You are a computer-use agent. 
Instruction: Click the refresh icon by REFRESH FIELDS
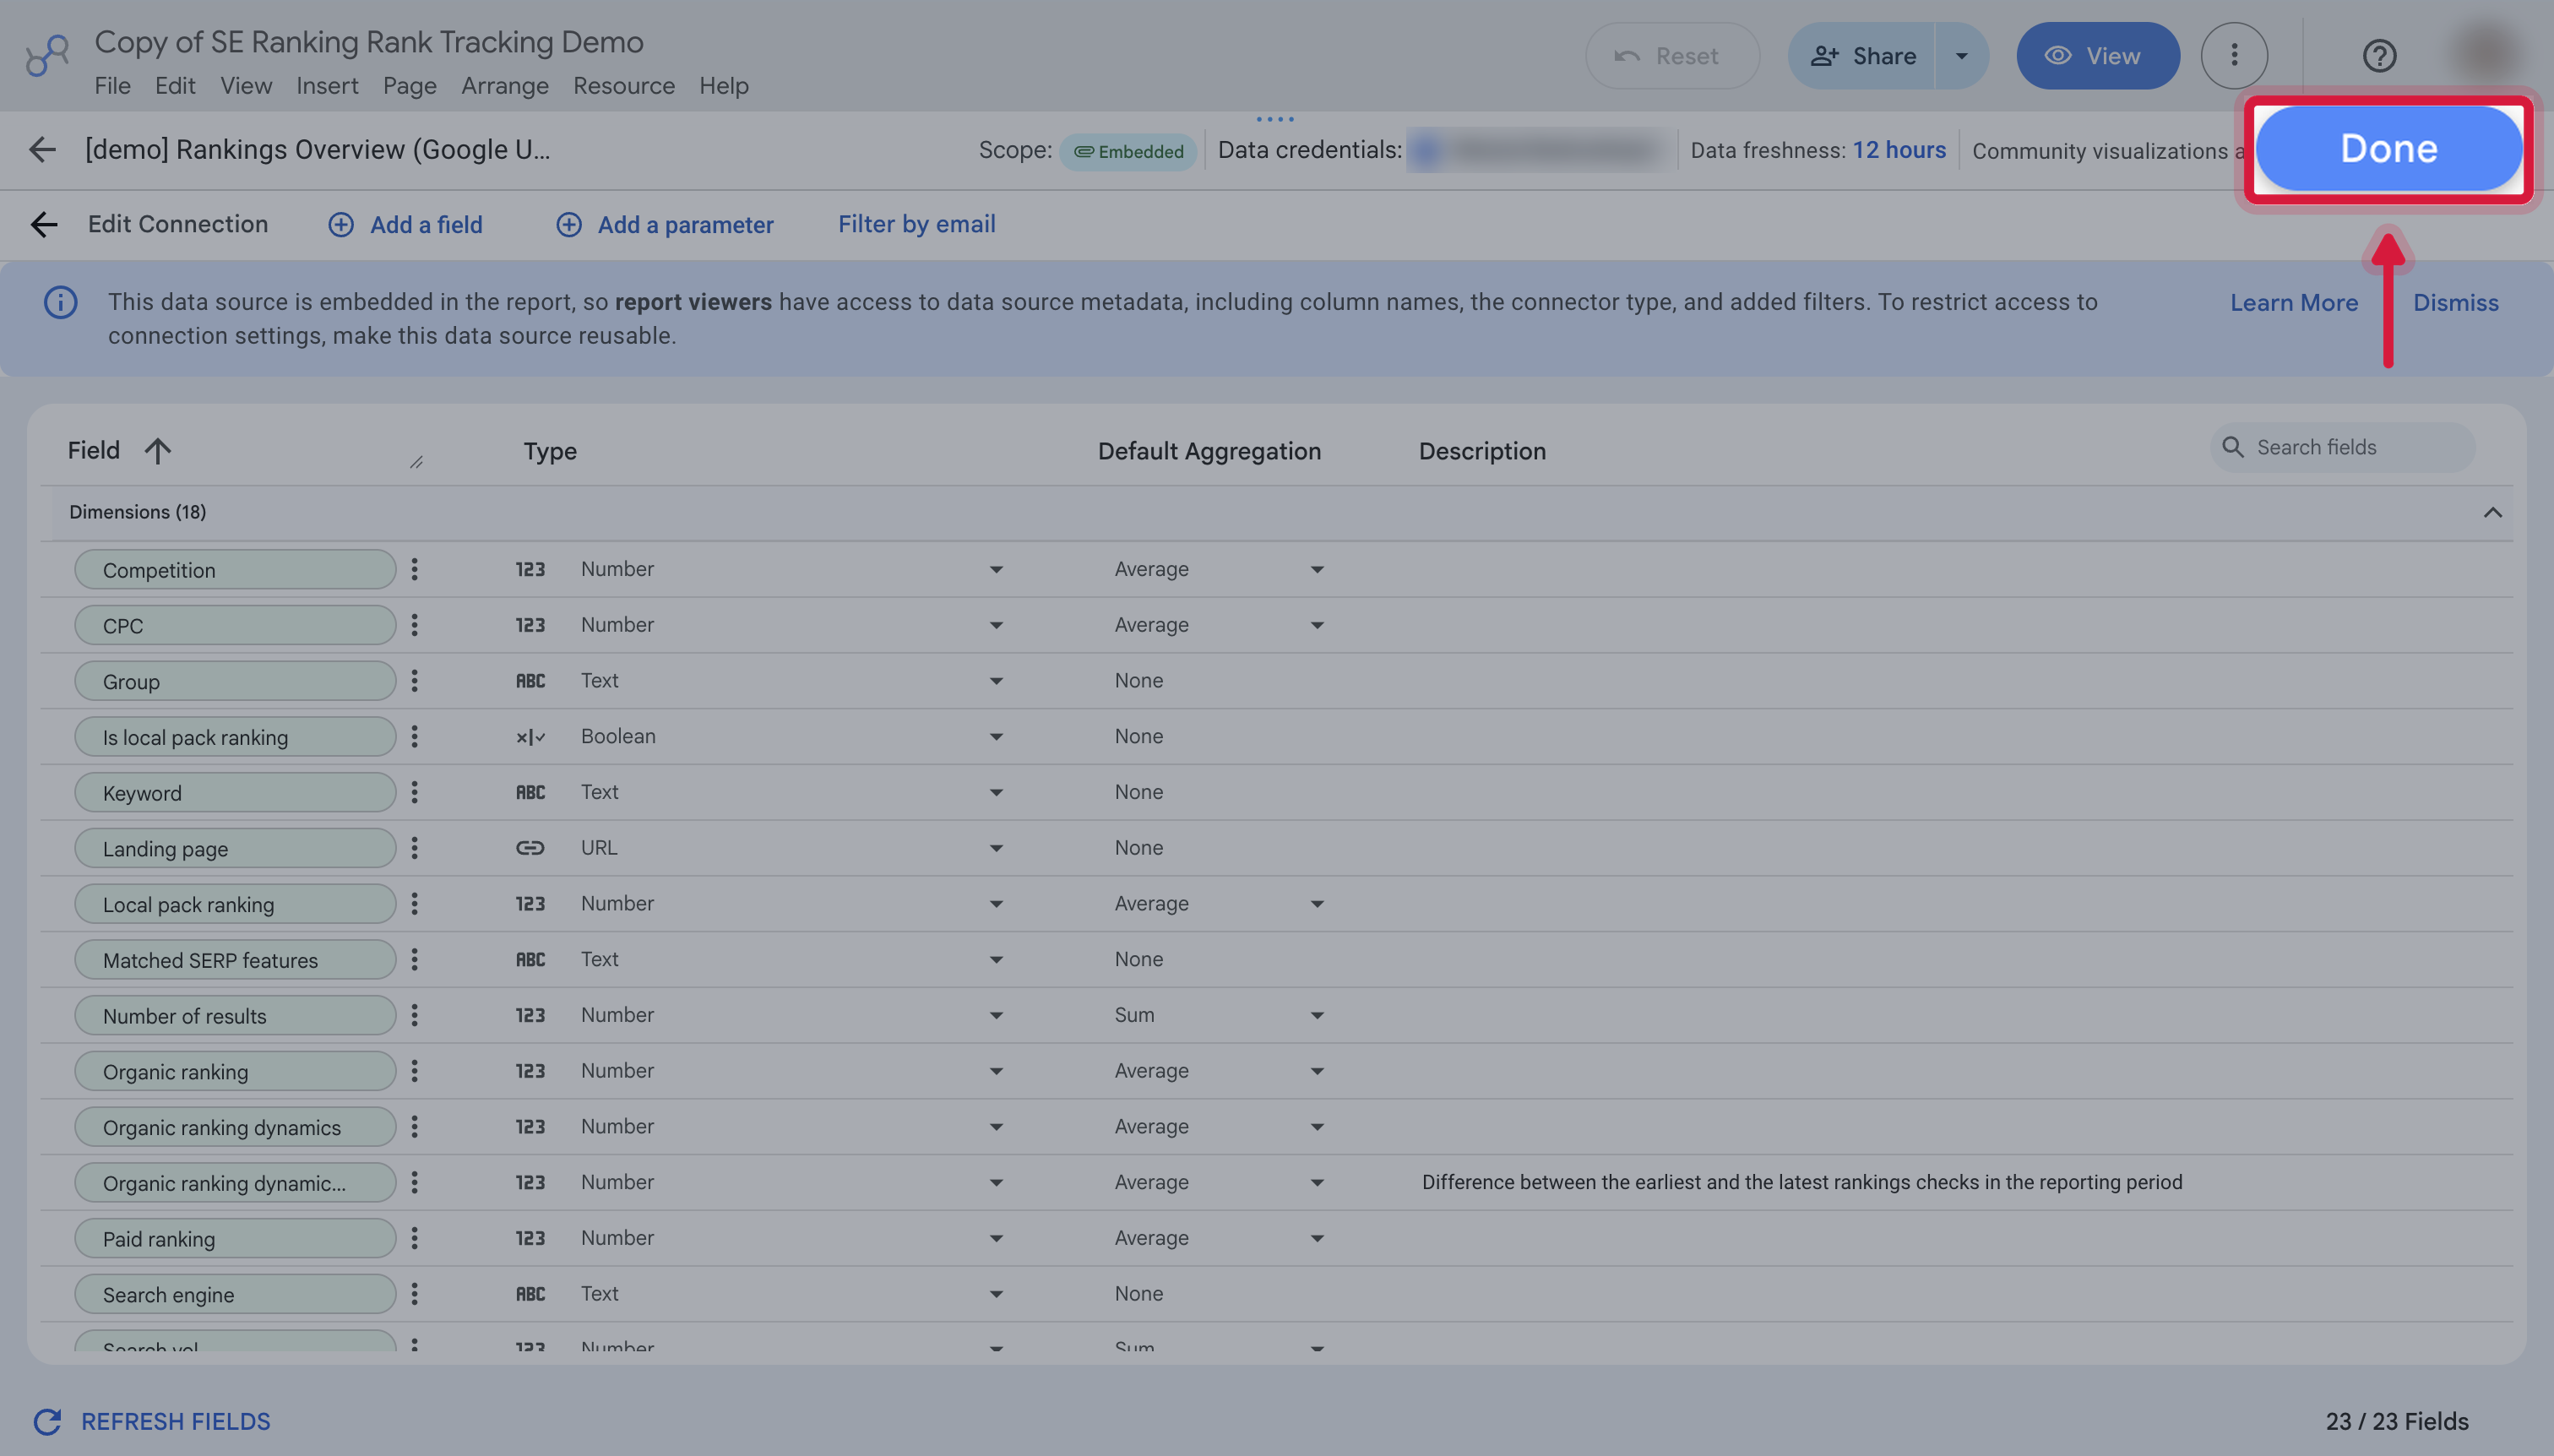[x=47, y=1421]
